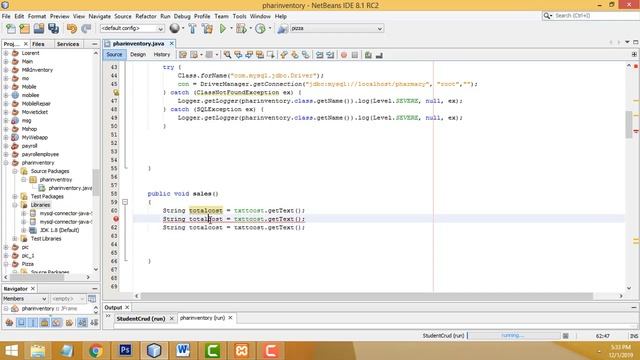Viewport: 640px width, 360px height.
Task: Switch to StudentCrud (run) output tab
Action: point(140,318)
